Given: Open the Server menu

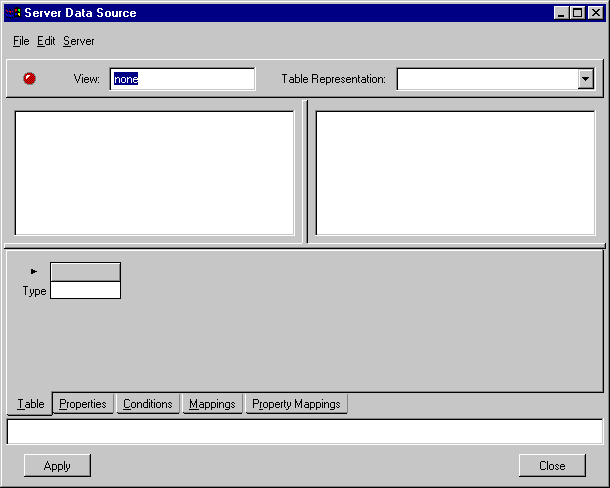Looking at the screenshot, I should coord(79,41).
